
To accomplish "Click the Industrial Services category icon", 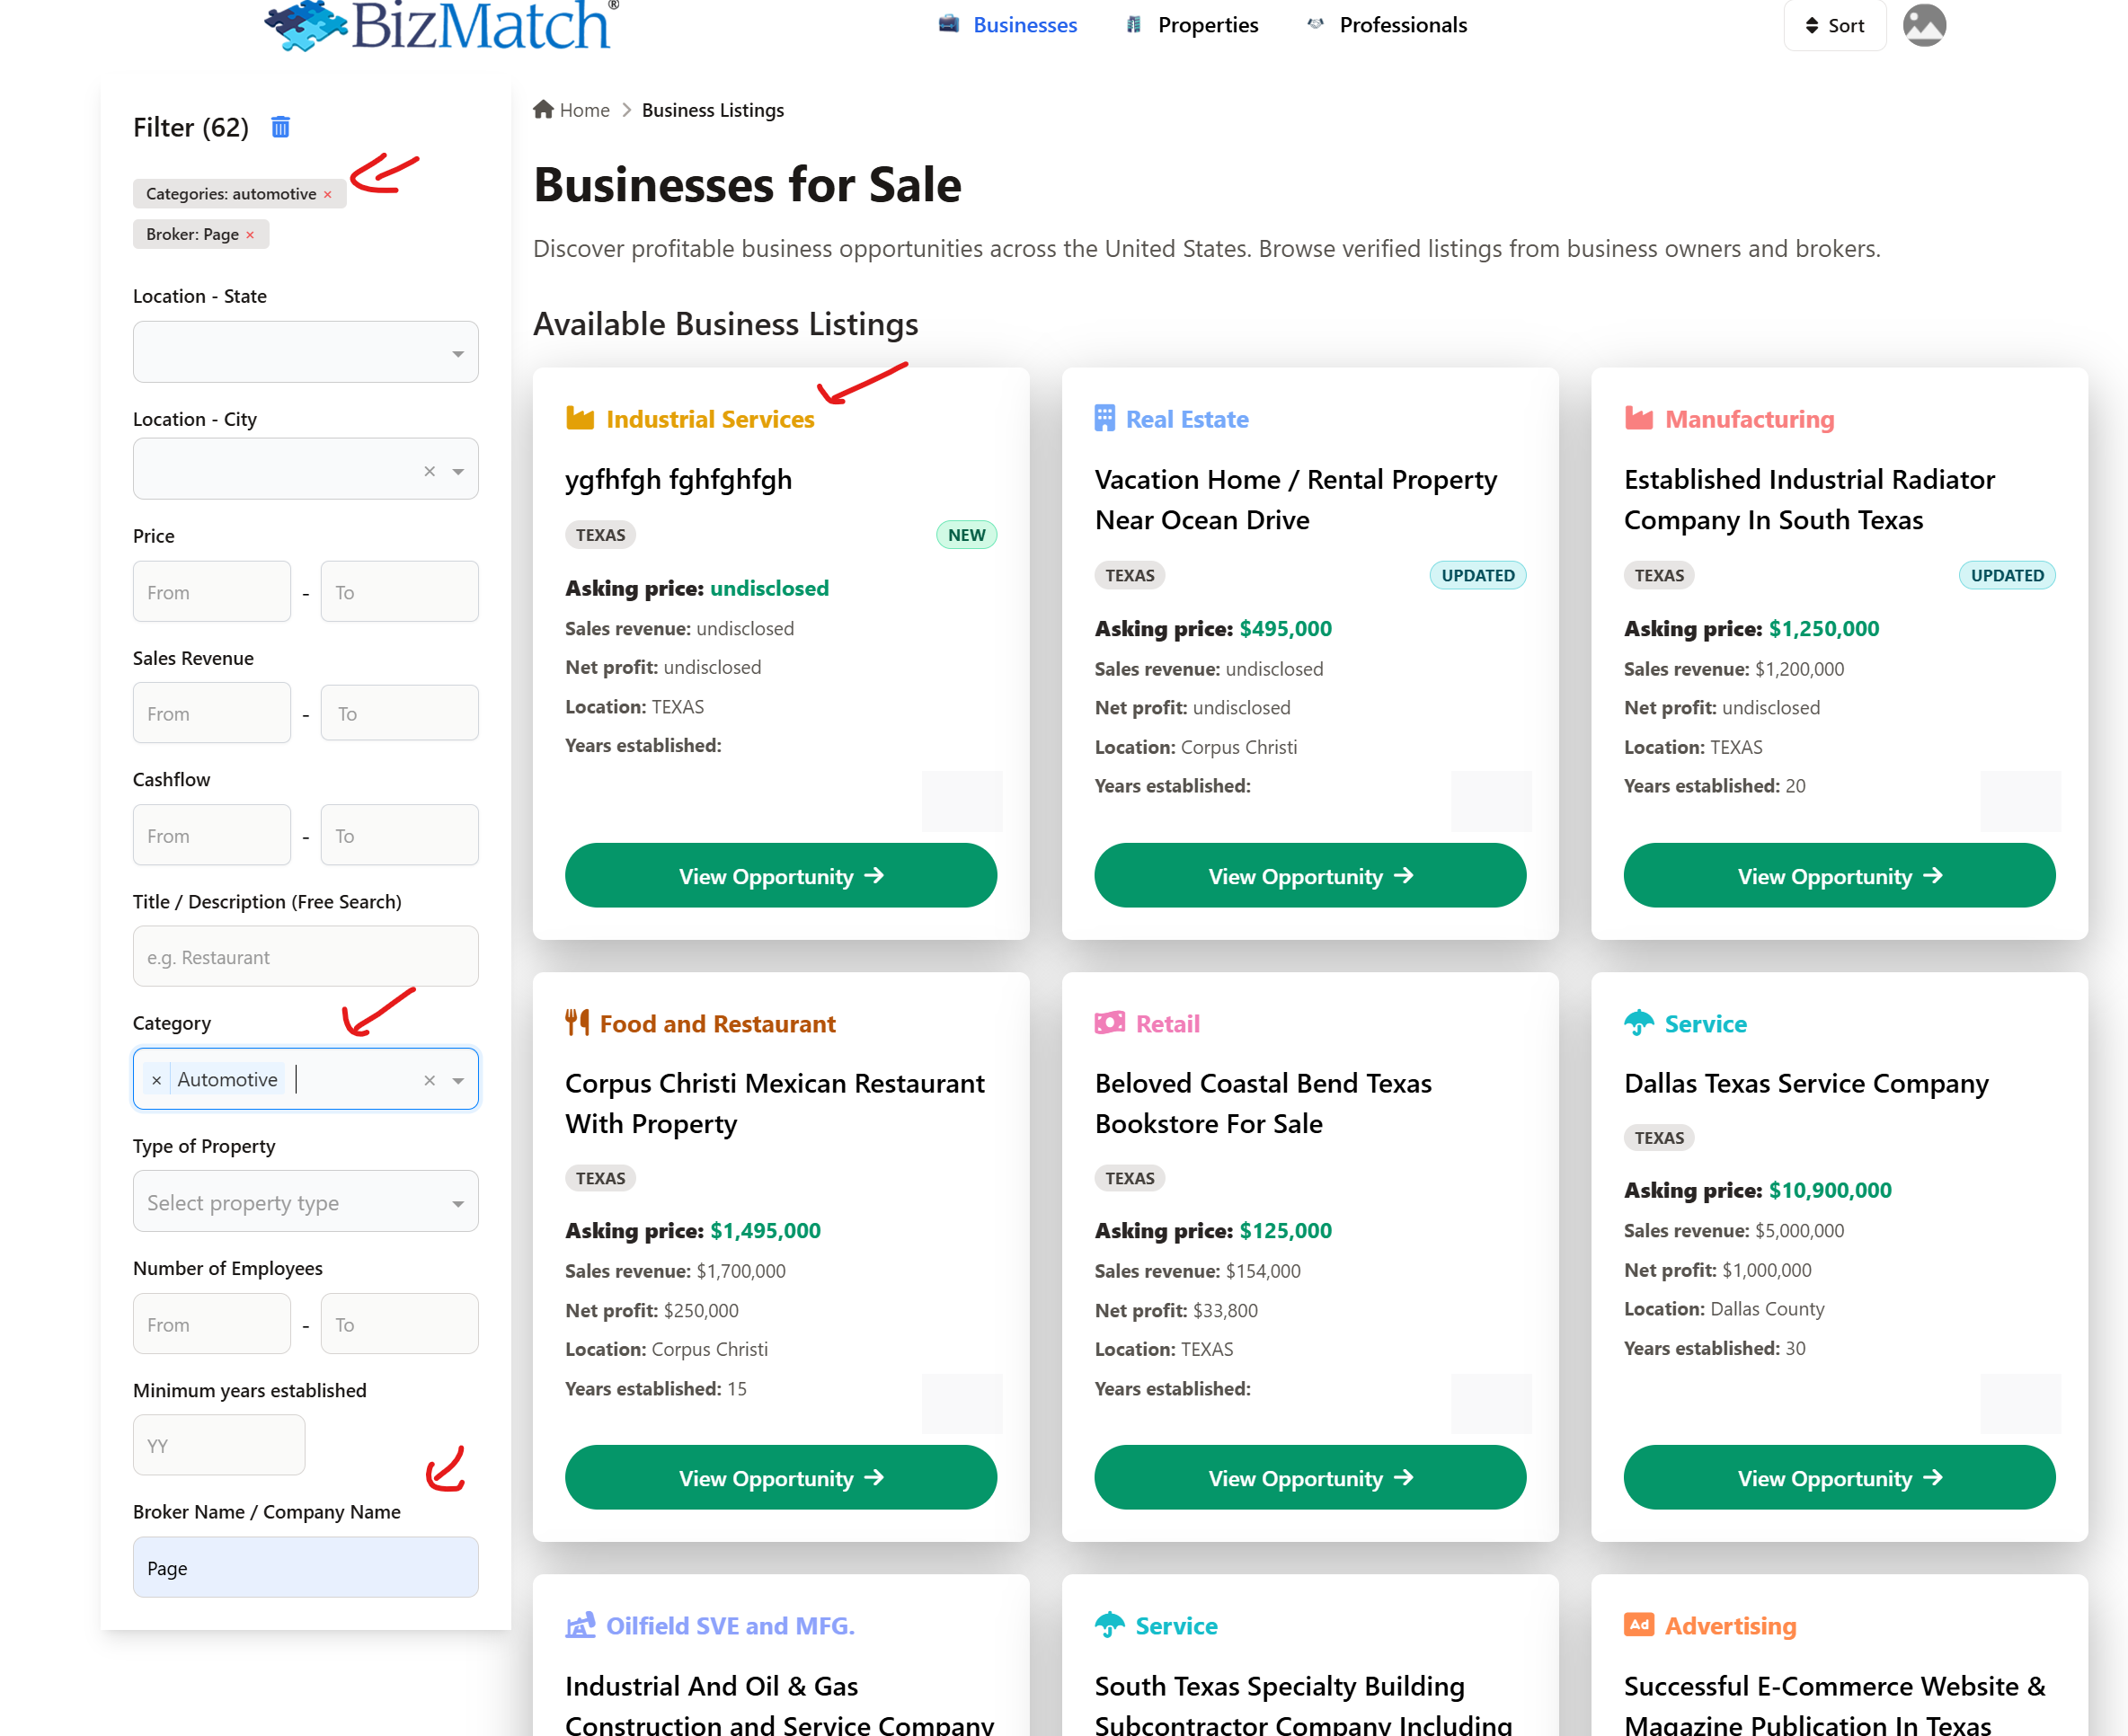I will coord(580,418).
